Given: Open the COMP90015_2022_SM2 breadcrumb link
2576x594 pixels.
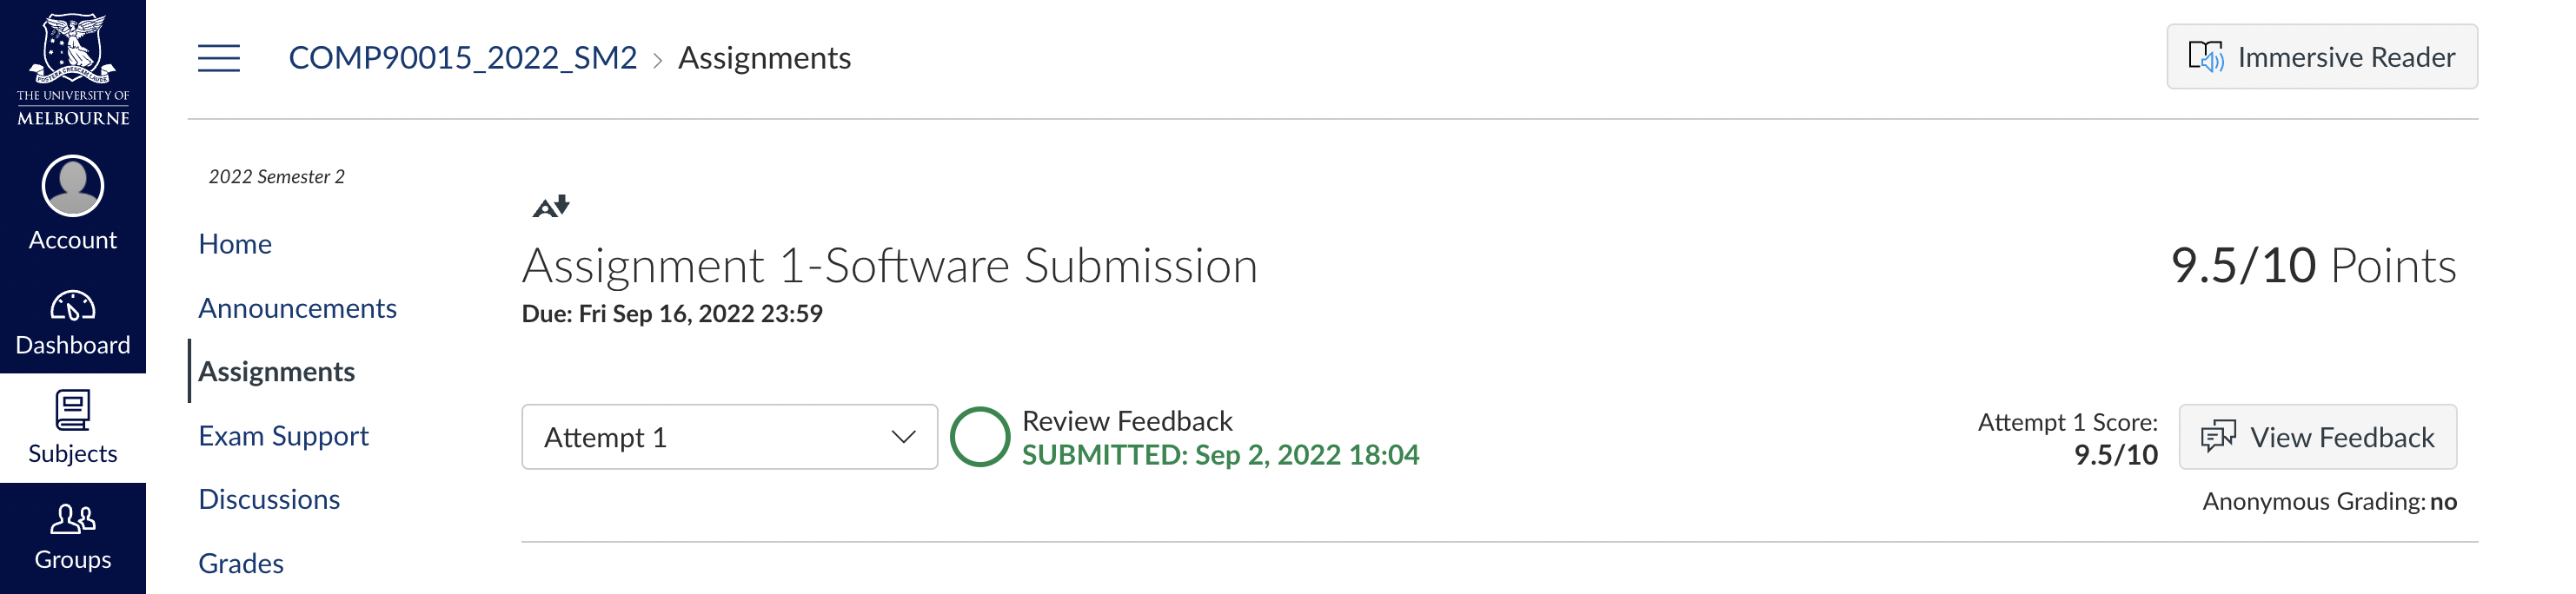Looking at the screenshot, I should pos(462,58).
